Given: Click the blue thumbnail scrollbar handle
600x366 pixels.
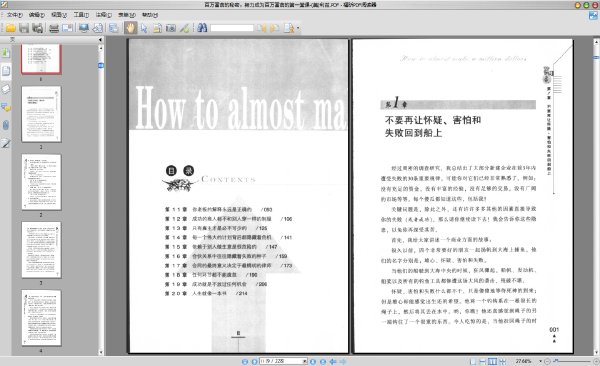Looking at the screenshot, I should (101, 65).
